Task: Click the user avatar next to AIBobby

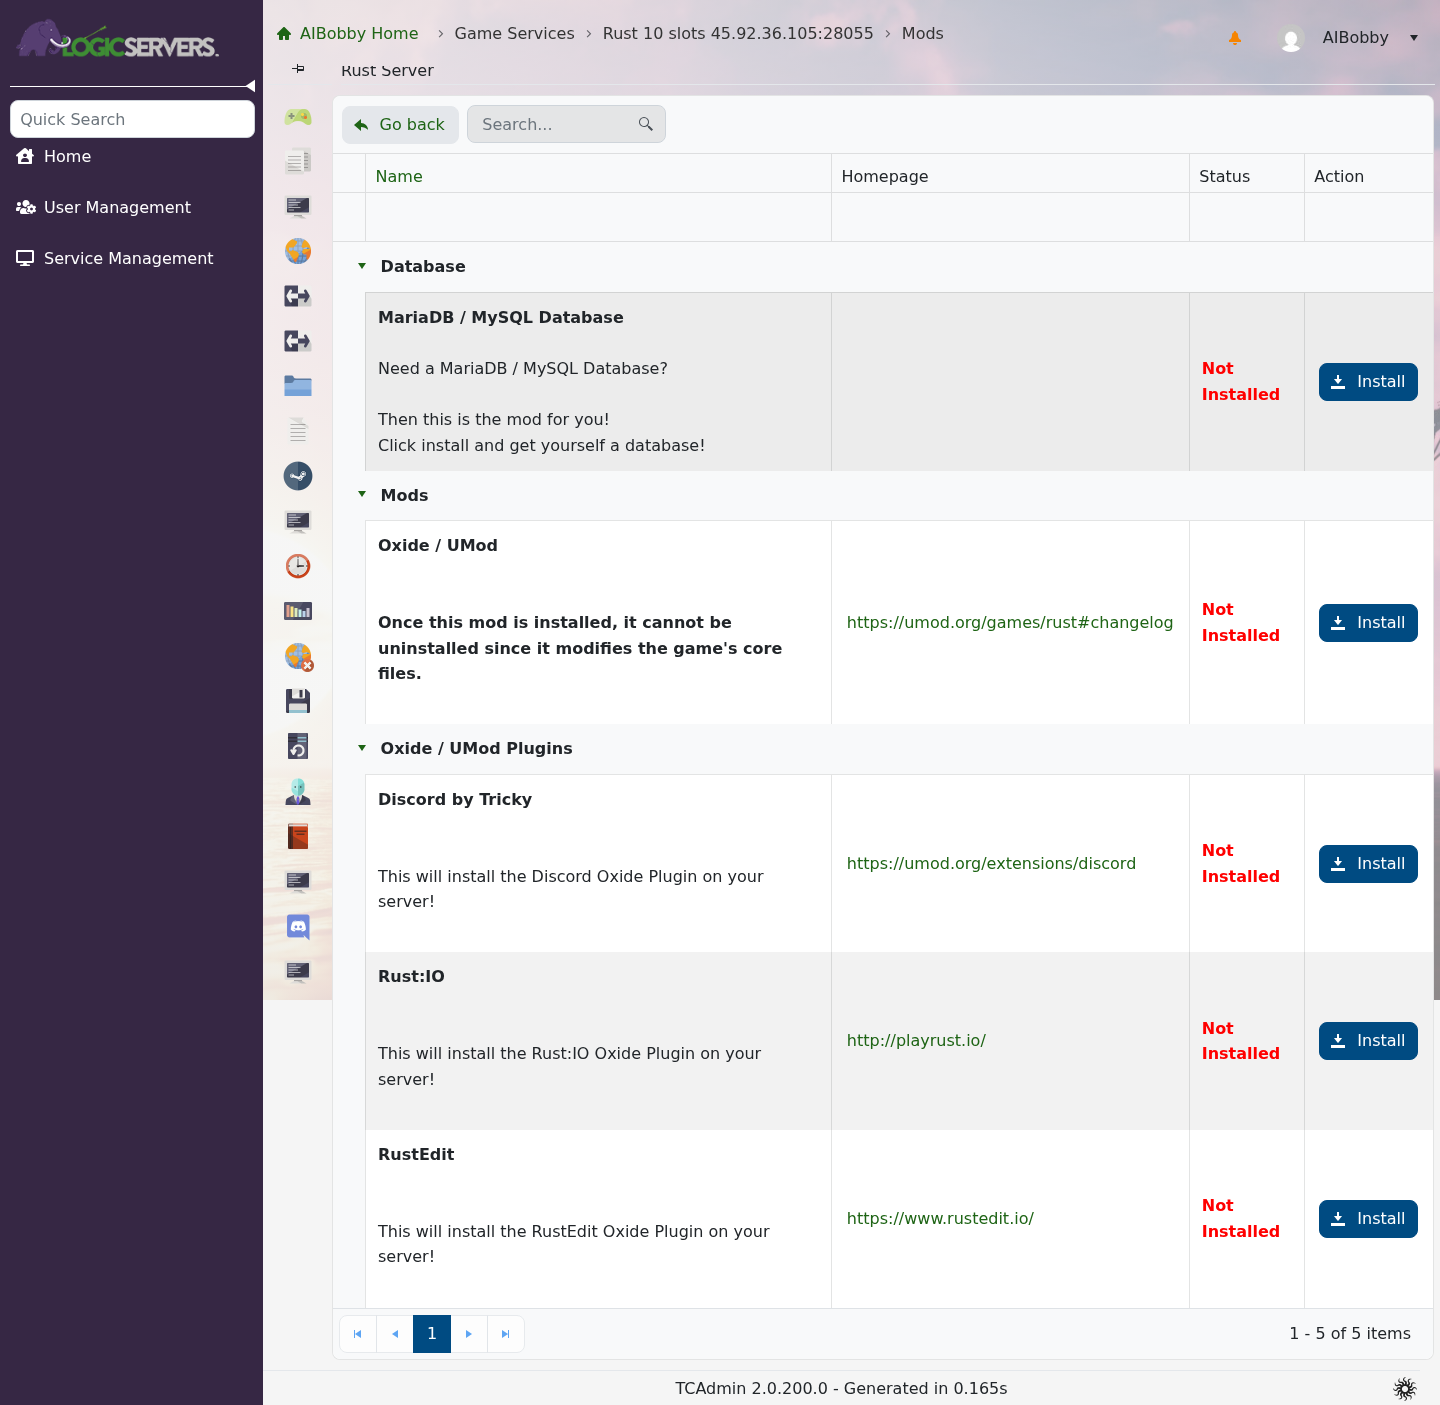Action: 1291,39
